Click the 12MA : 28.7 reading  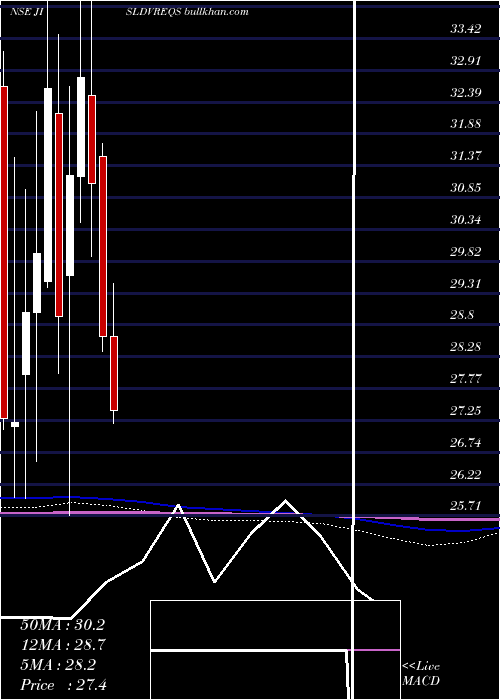62,645
